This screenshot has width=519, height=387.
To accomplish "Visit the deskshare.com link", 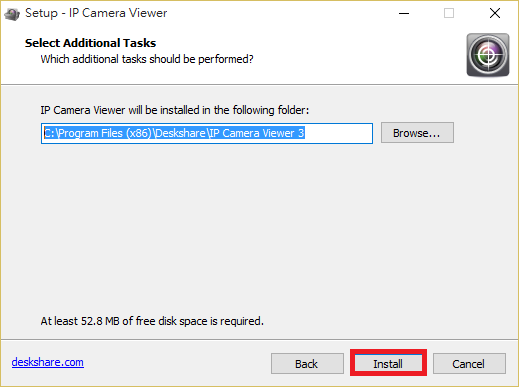I will click(x=48, y=362).
